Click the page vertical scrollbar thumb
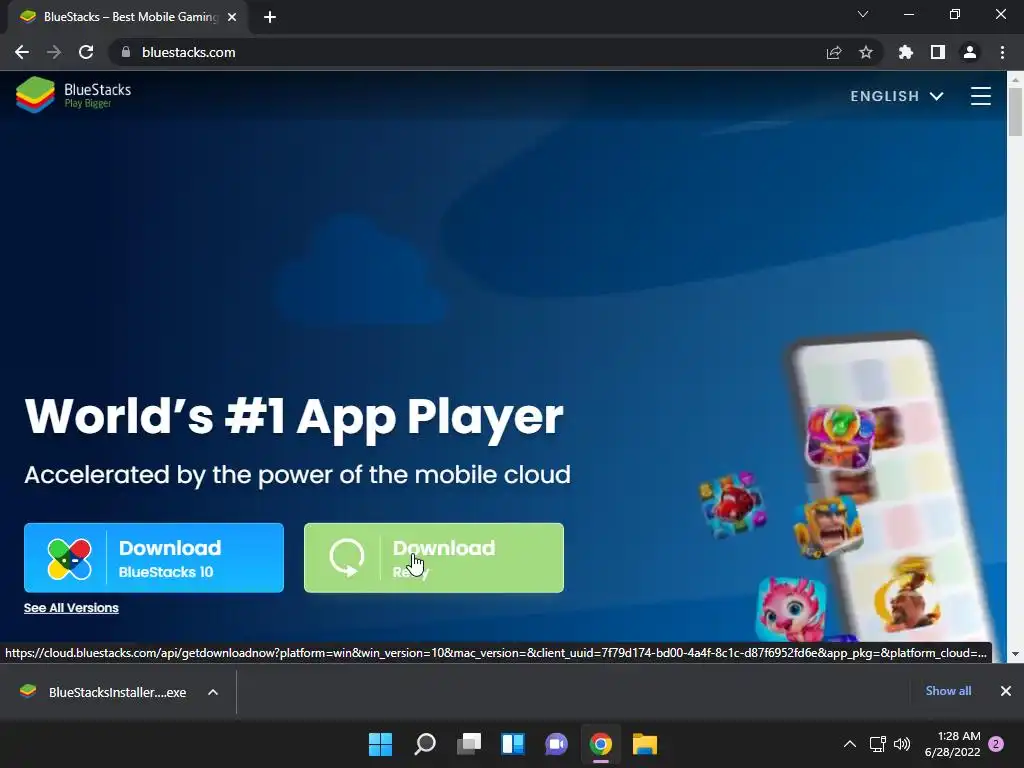 [1015, 111]
